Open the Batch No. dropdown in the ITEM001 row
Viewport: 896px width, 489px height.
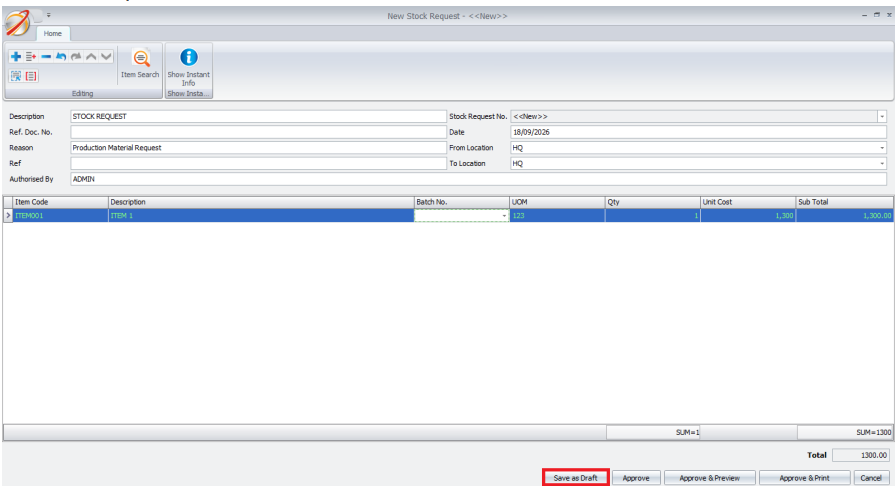[x=504, y=216]
